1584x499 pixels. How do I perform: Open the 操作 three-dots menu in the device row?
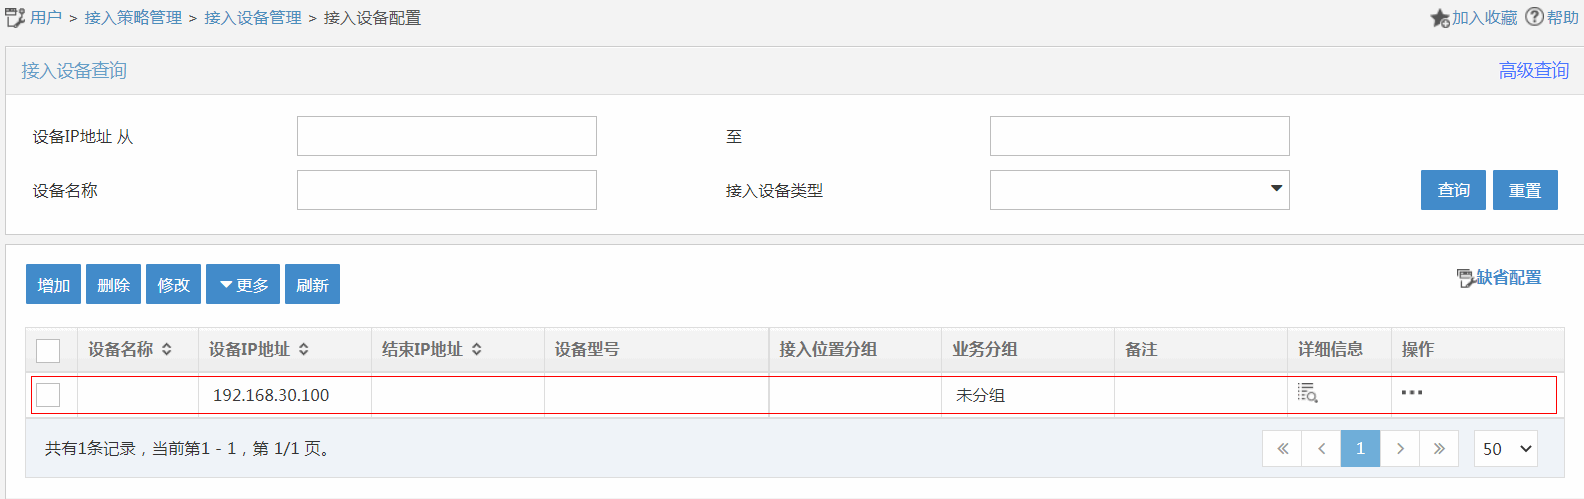pyautogui.click(x=1412, y=393)
